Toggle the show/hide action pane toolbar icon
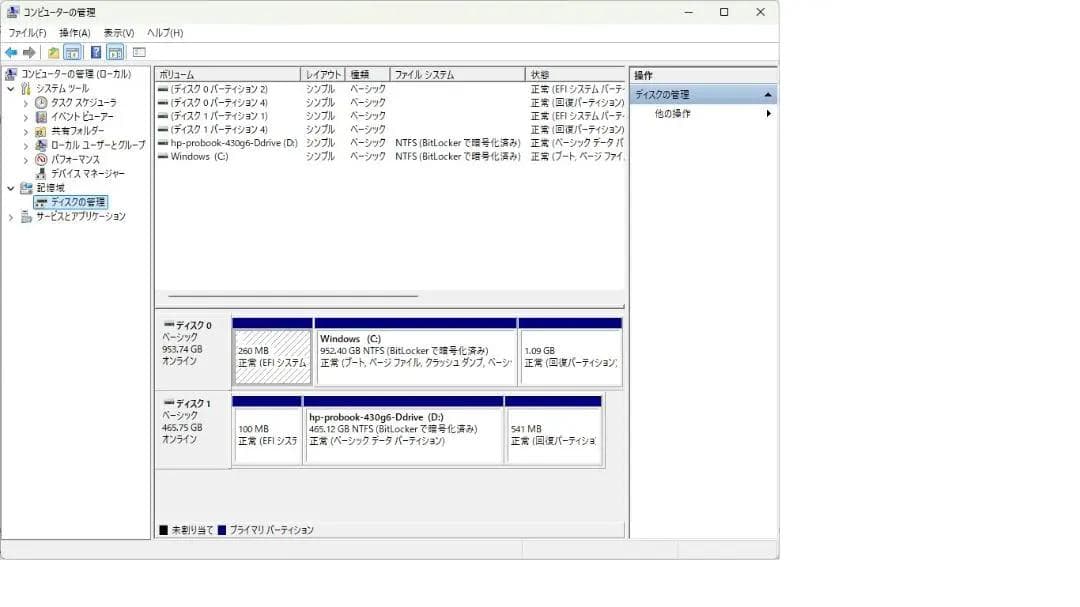Image resolution: width=1080 pixels, height=607 pixels. (x=116, y=50)
